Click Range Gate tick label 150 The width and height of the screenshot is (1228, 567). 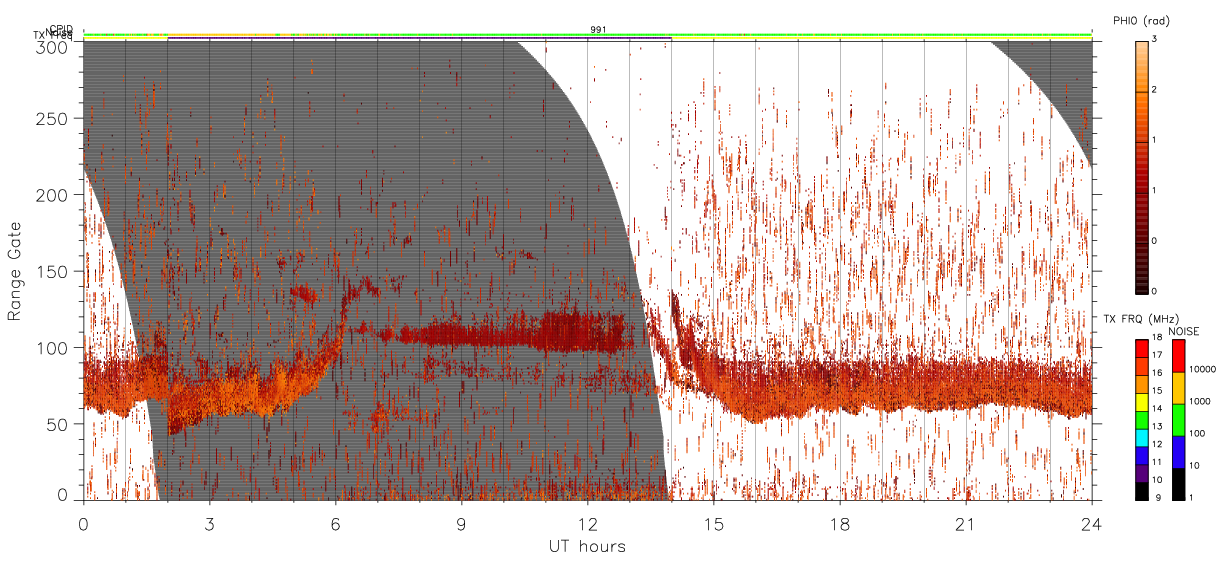[53, 272]
